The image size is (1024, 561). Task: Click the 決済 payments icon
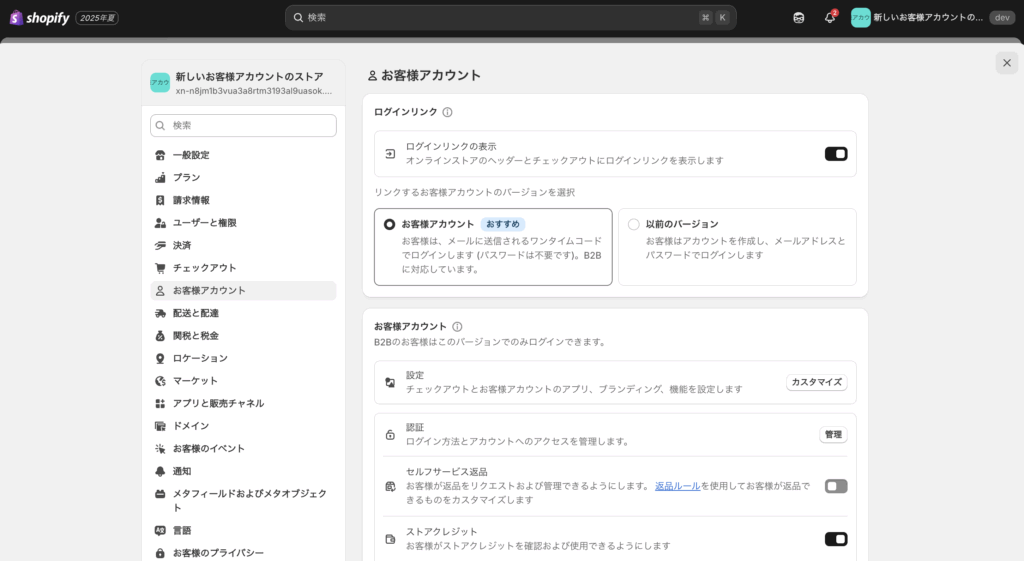(160, 246)
